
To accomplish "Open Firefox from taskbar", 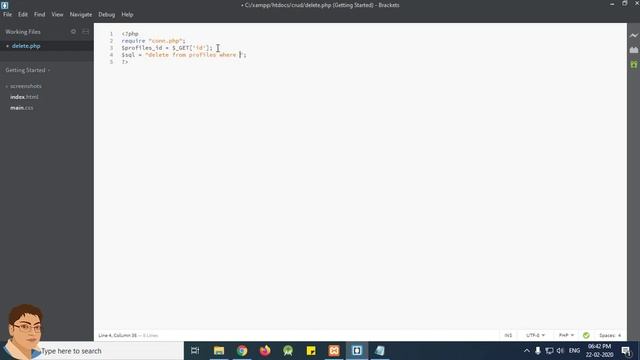I will click(x=265, y=351).
